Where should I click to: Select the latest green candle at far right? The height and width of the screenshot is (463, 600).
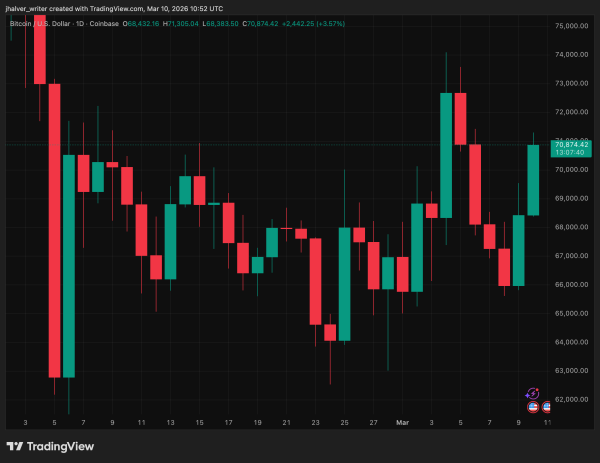pyautogui.click(x=533, y=180)
